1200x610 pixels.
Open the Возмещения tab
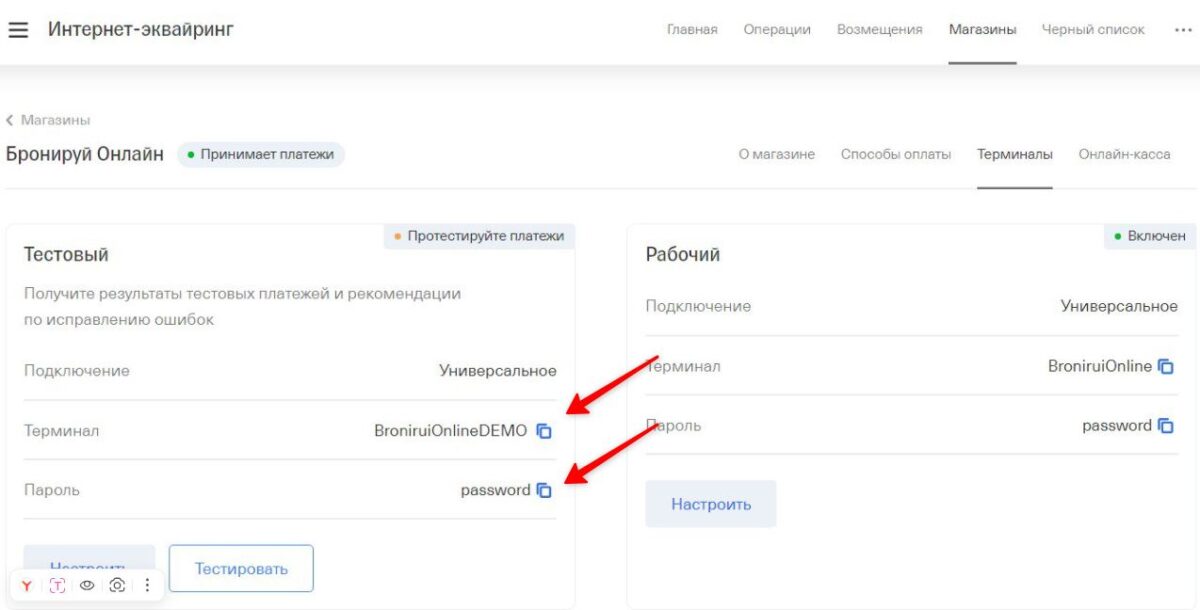(880, 30)
